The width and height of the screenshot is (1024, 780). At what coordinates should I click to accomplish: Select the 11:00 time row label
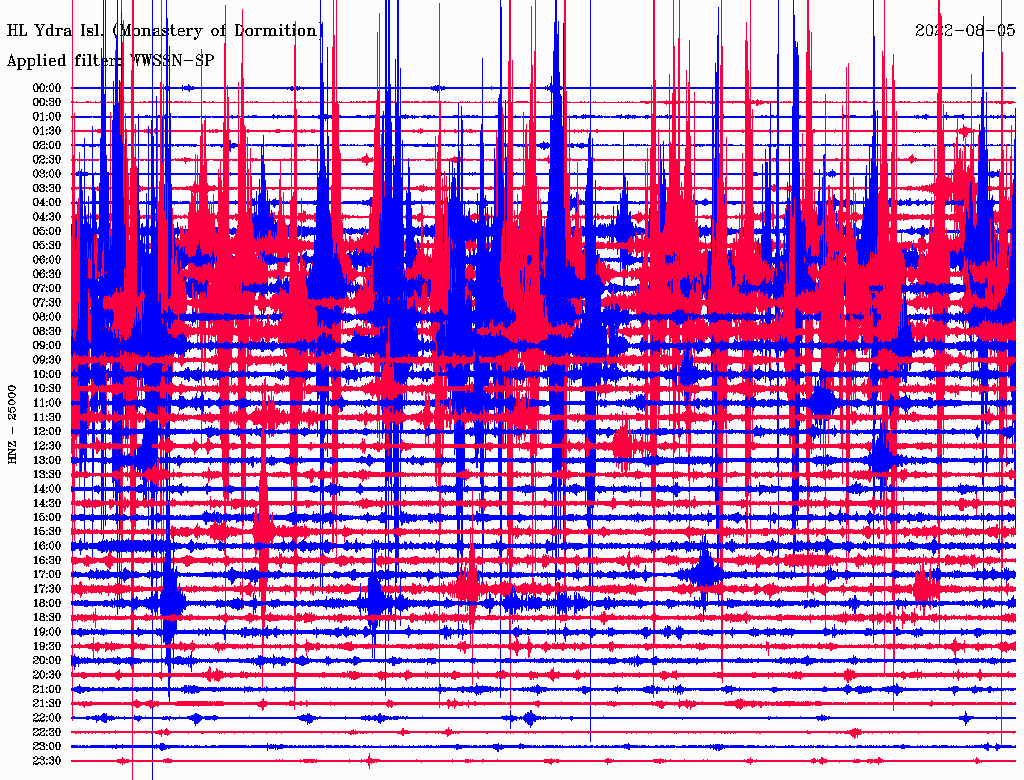click(x=47, y=404)
